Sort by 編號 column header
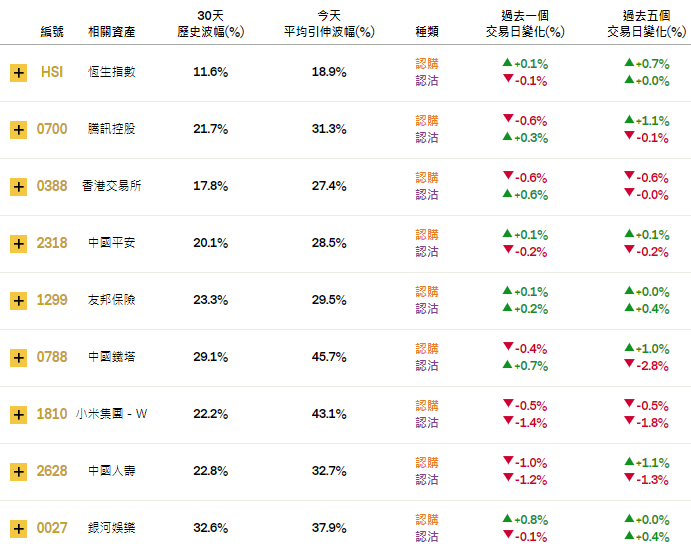The width and height of the screenshot is (691, 553). click(x=51, y=32)
